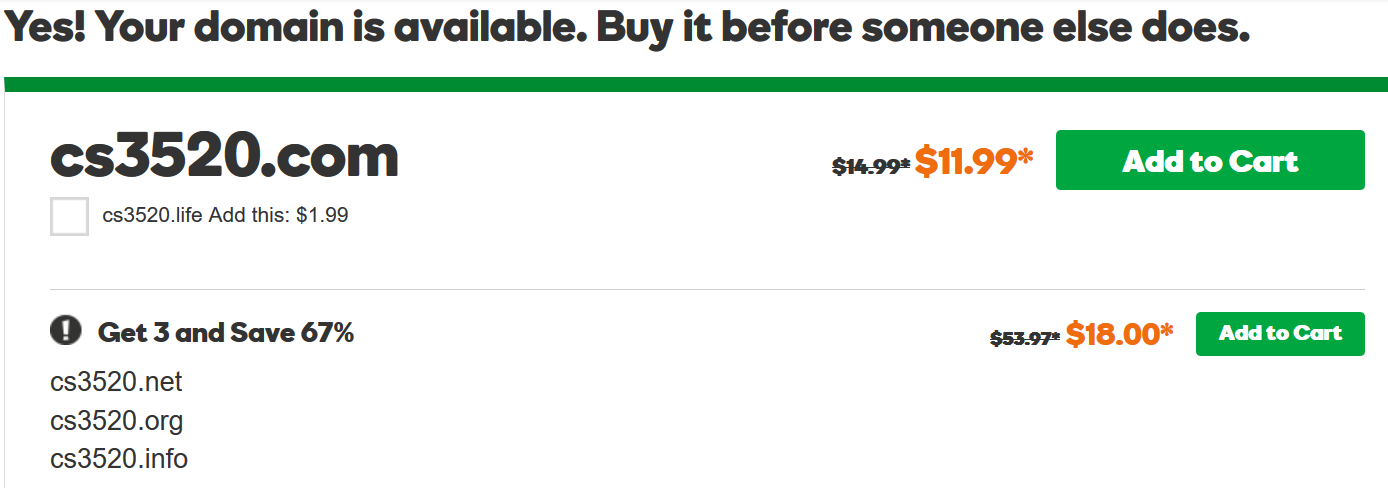
Task: Click the orange asterisk after $11.99
Action: coord(1026,155)
